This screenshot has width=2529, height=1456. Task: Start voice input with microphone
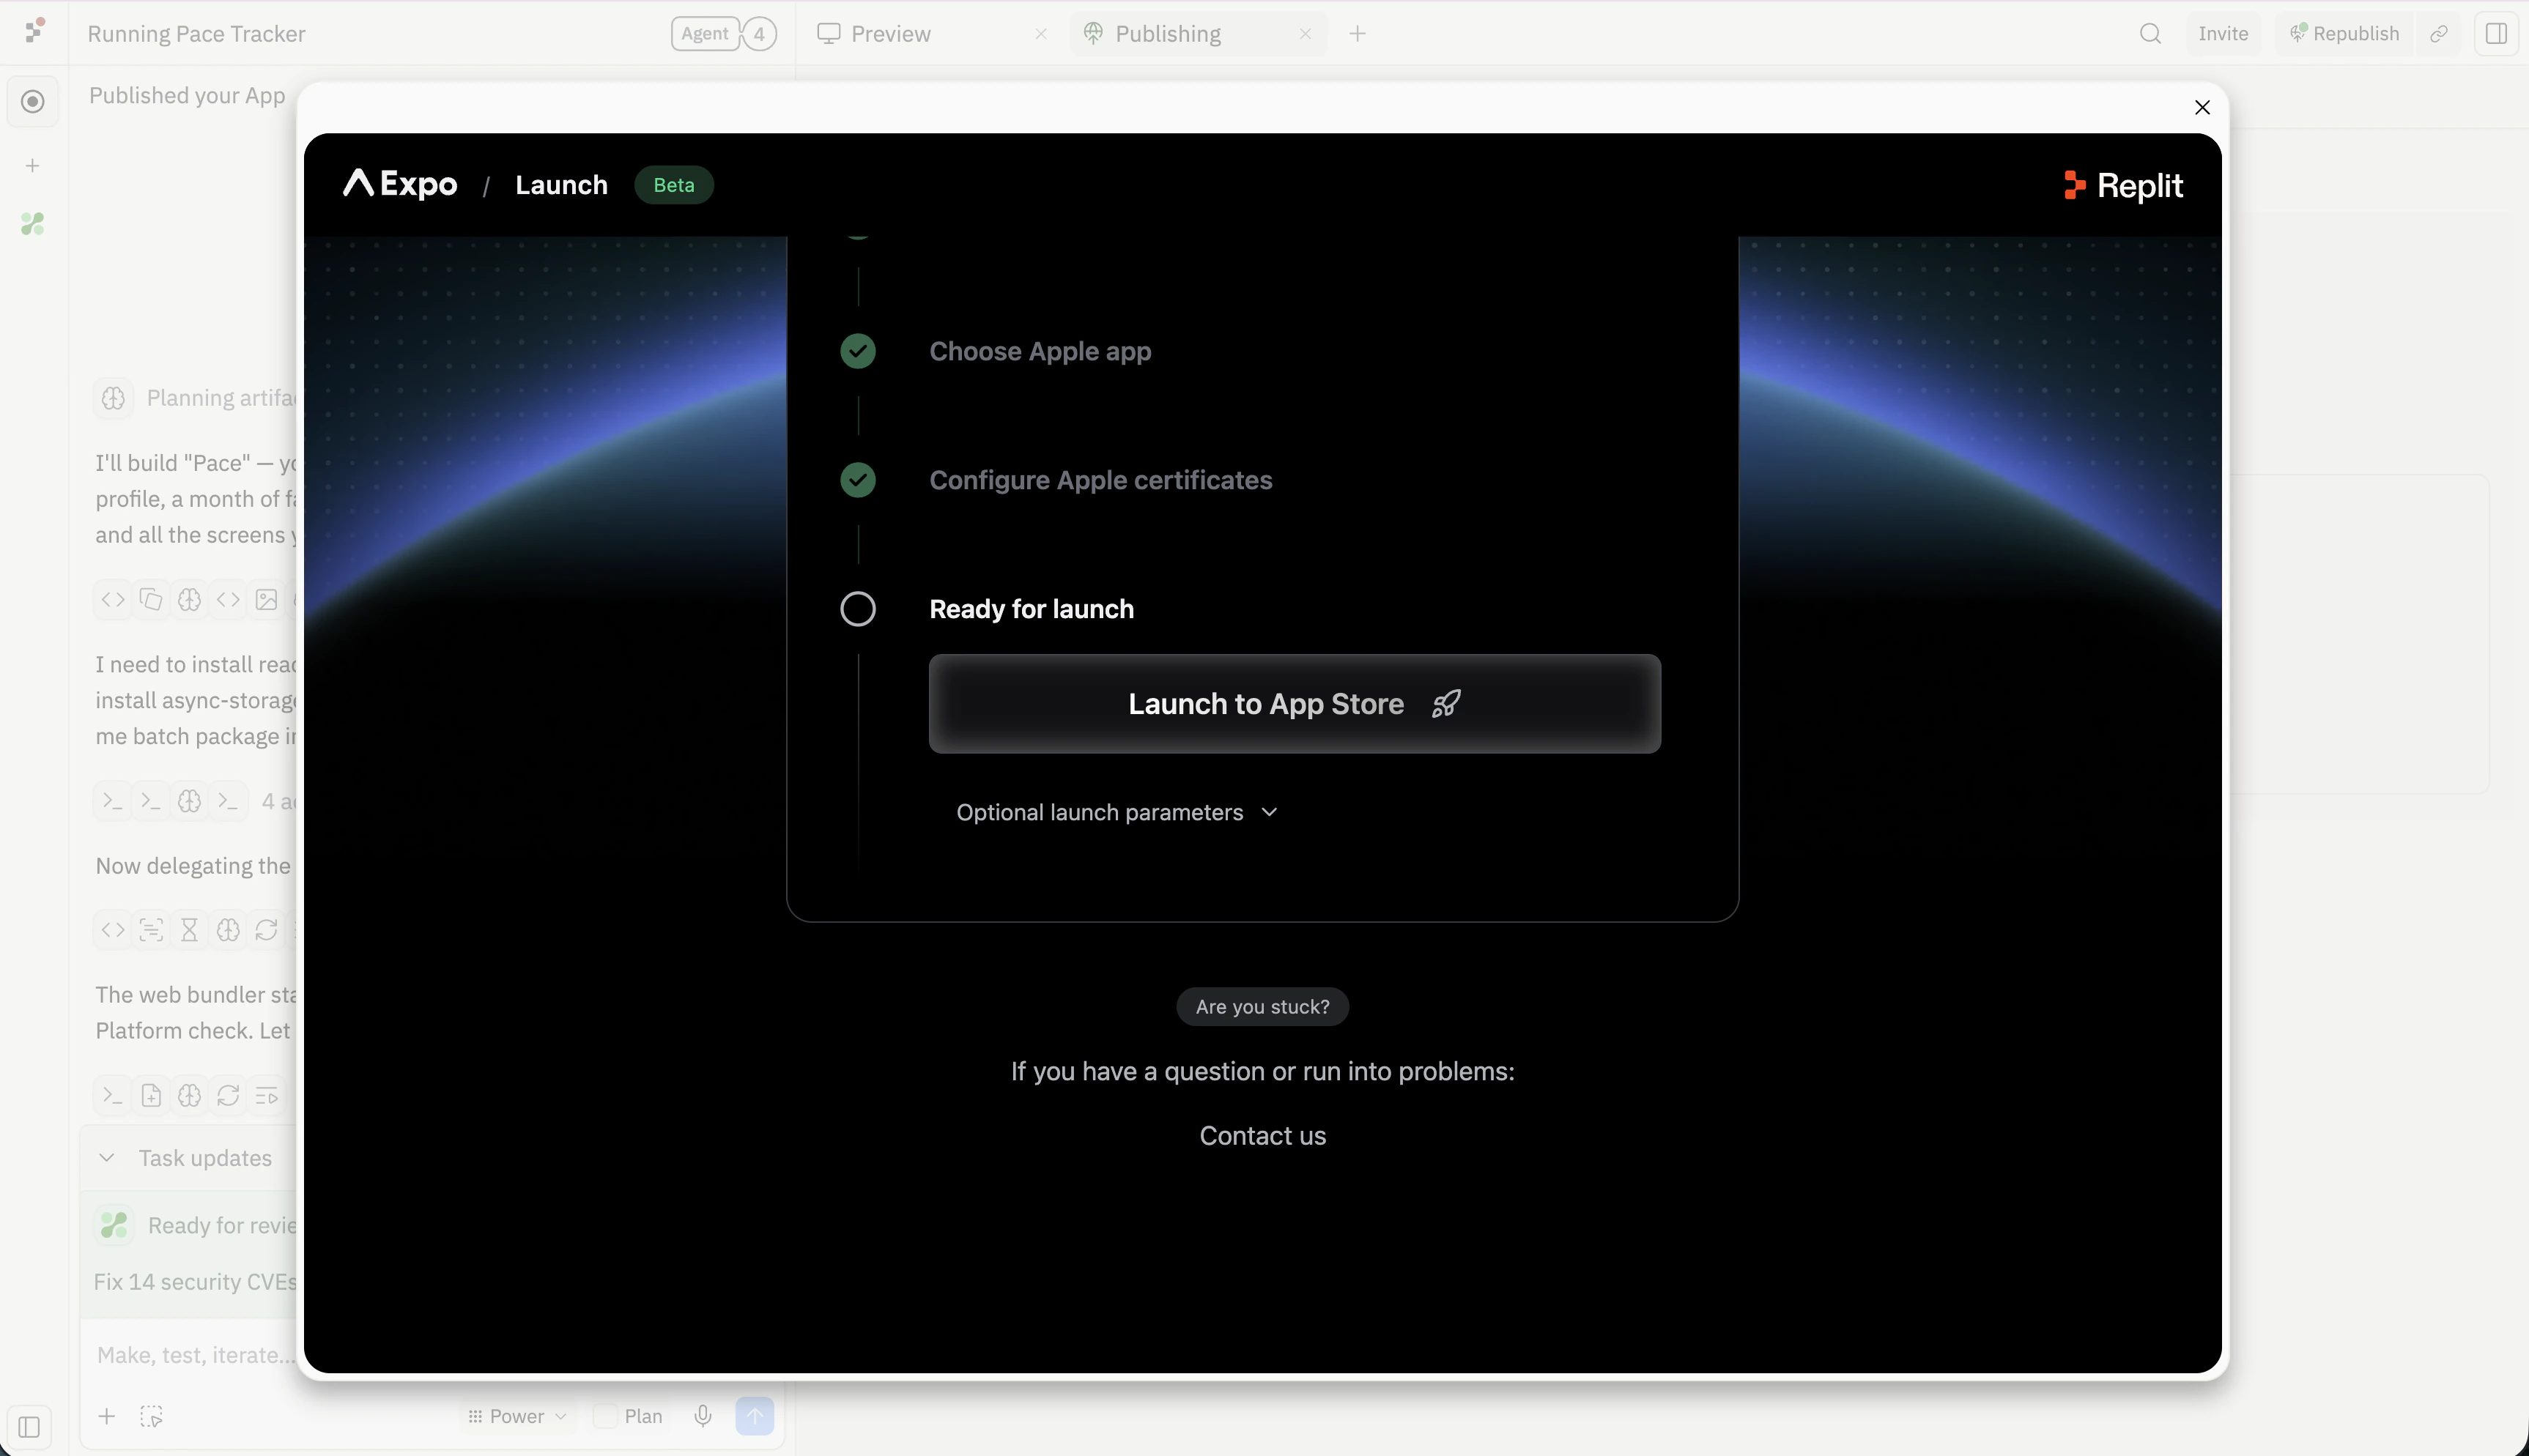[x=703, y=1417]
